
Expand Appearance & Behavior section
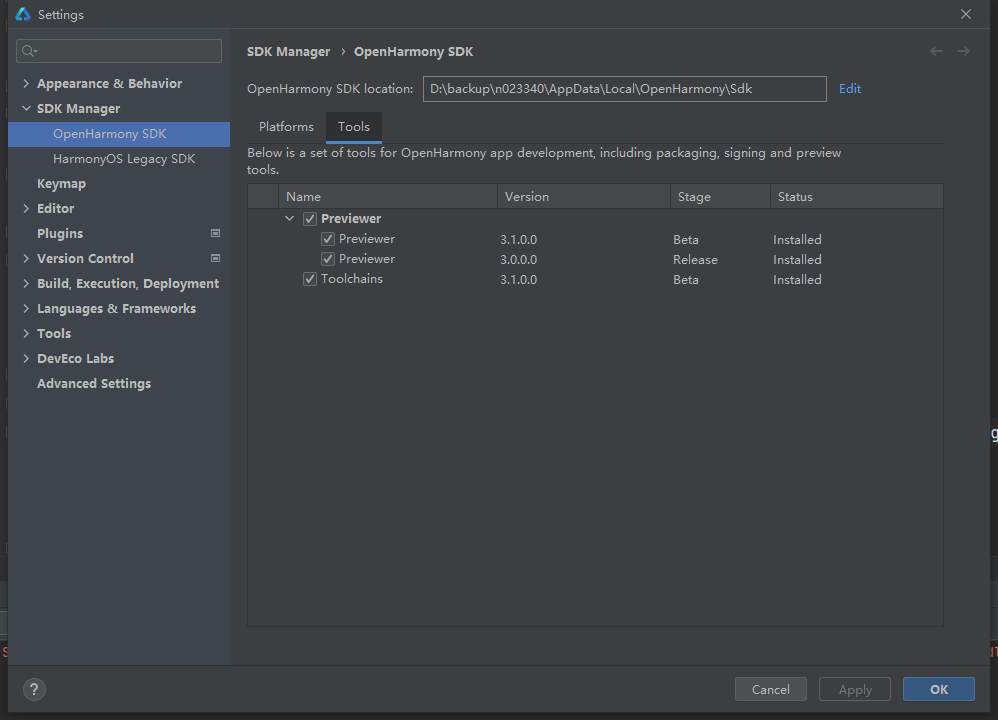26,83
